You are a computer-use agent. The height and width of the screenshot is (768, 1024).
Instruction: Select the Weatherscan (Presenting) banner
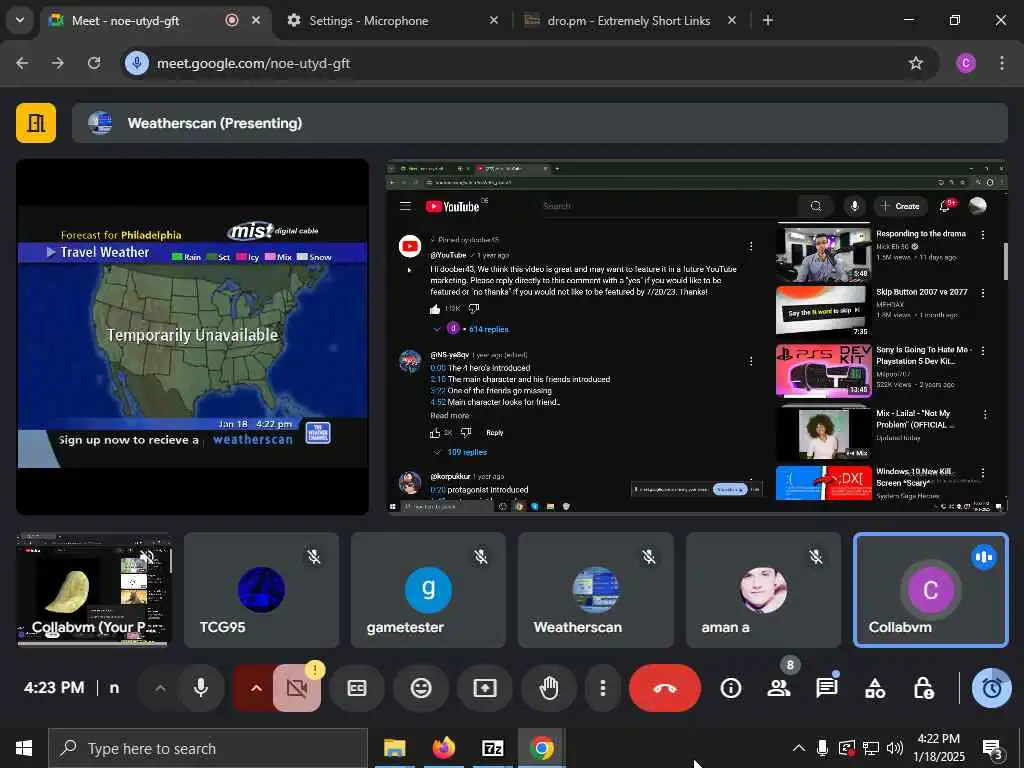[x=539, y=123]
